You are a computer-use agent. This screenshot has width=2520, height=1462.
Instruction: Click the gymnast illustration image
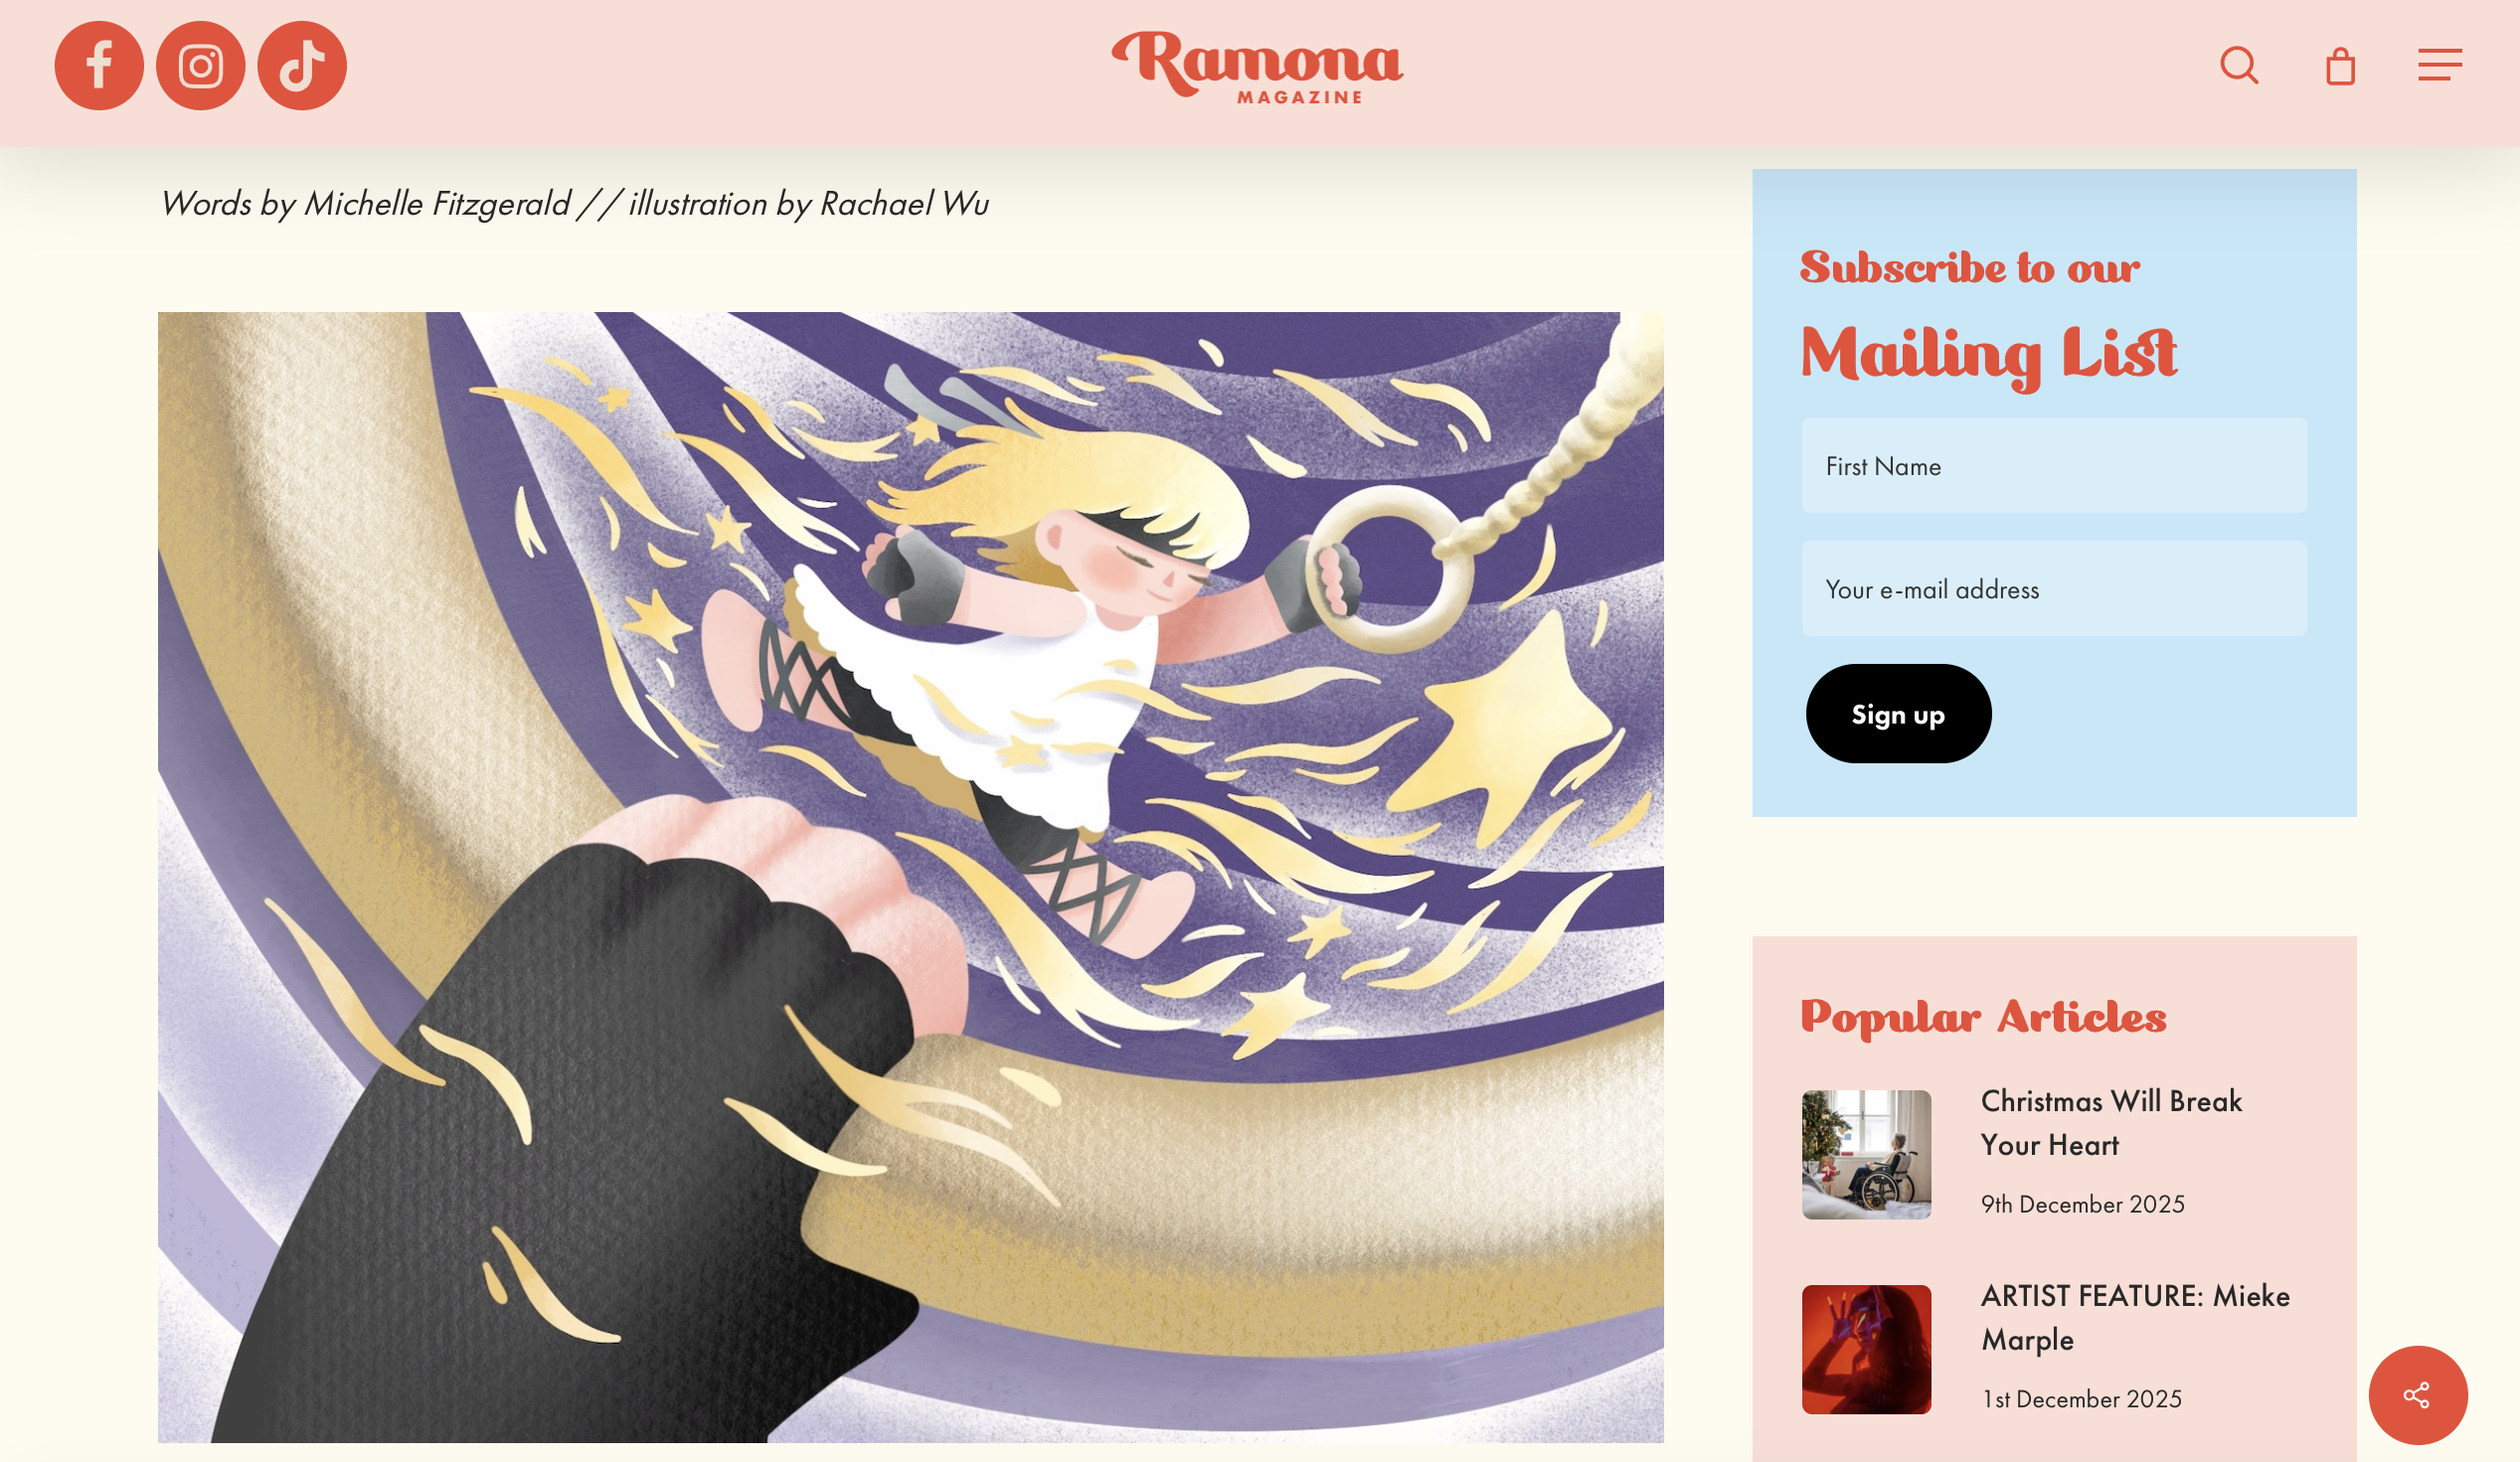click(x=910, y=877)
